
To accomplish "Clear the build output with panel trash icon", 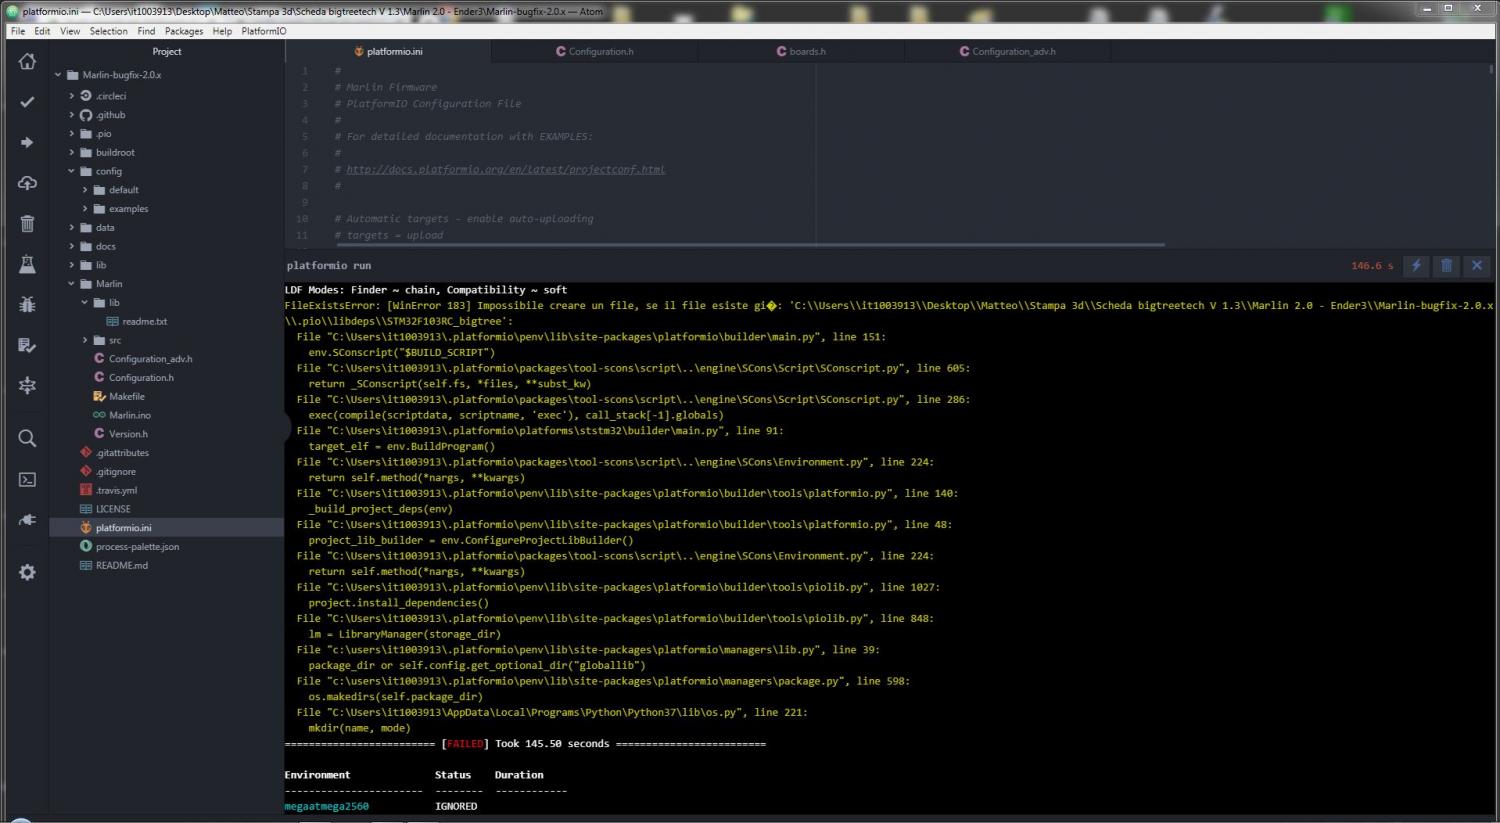I will pyautogui.click(x=1446, y=266).
